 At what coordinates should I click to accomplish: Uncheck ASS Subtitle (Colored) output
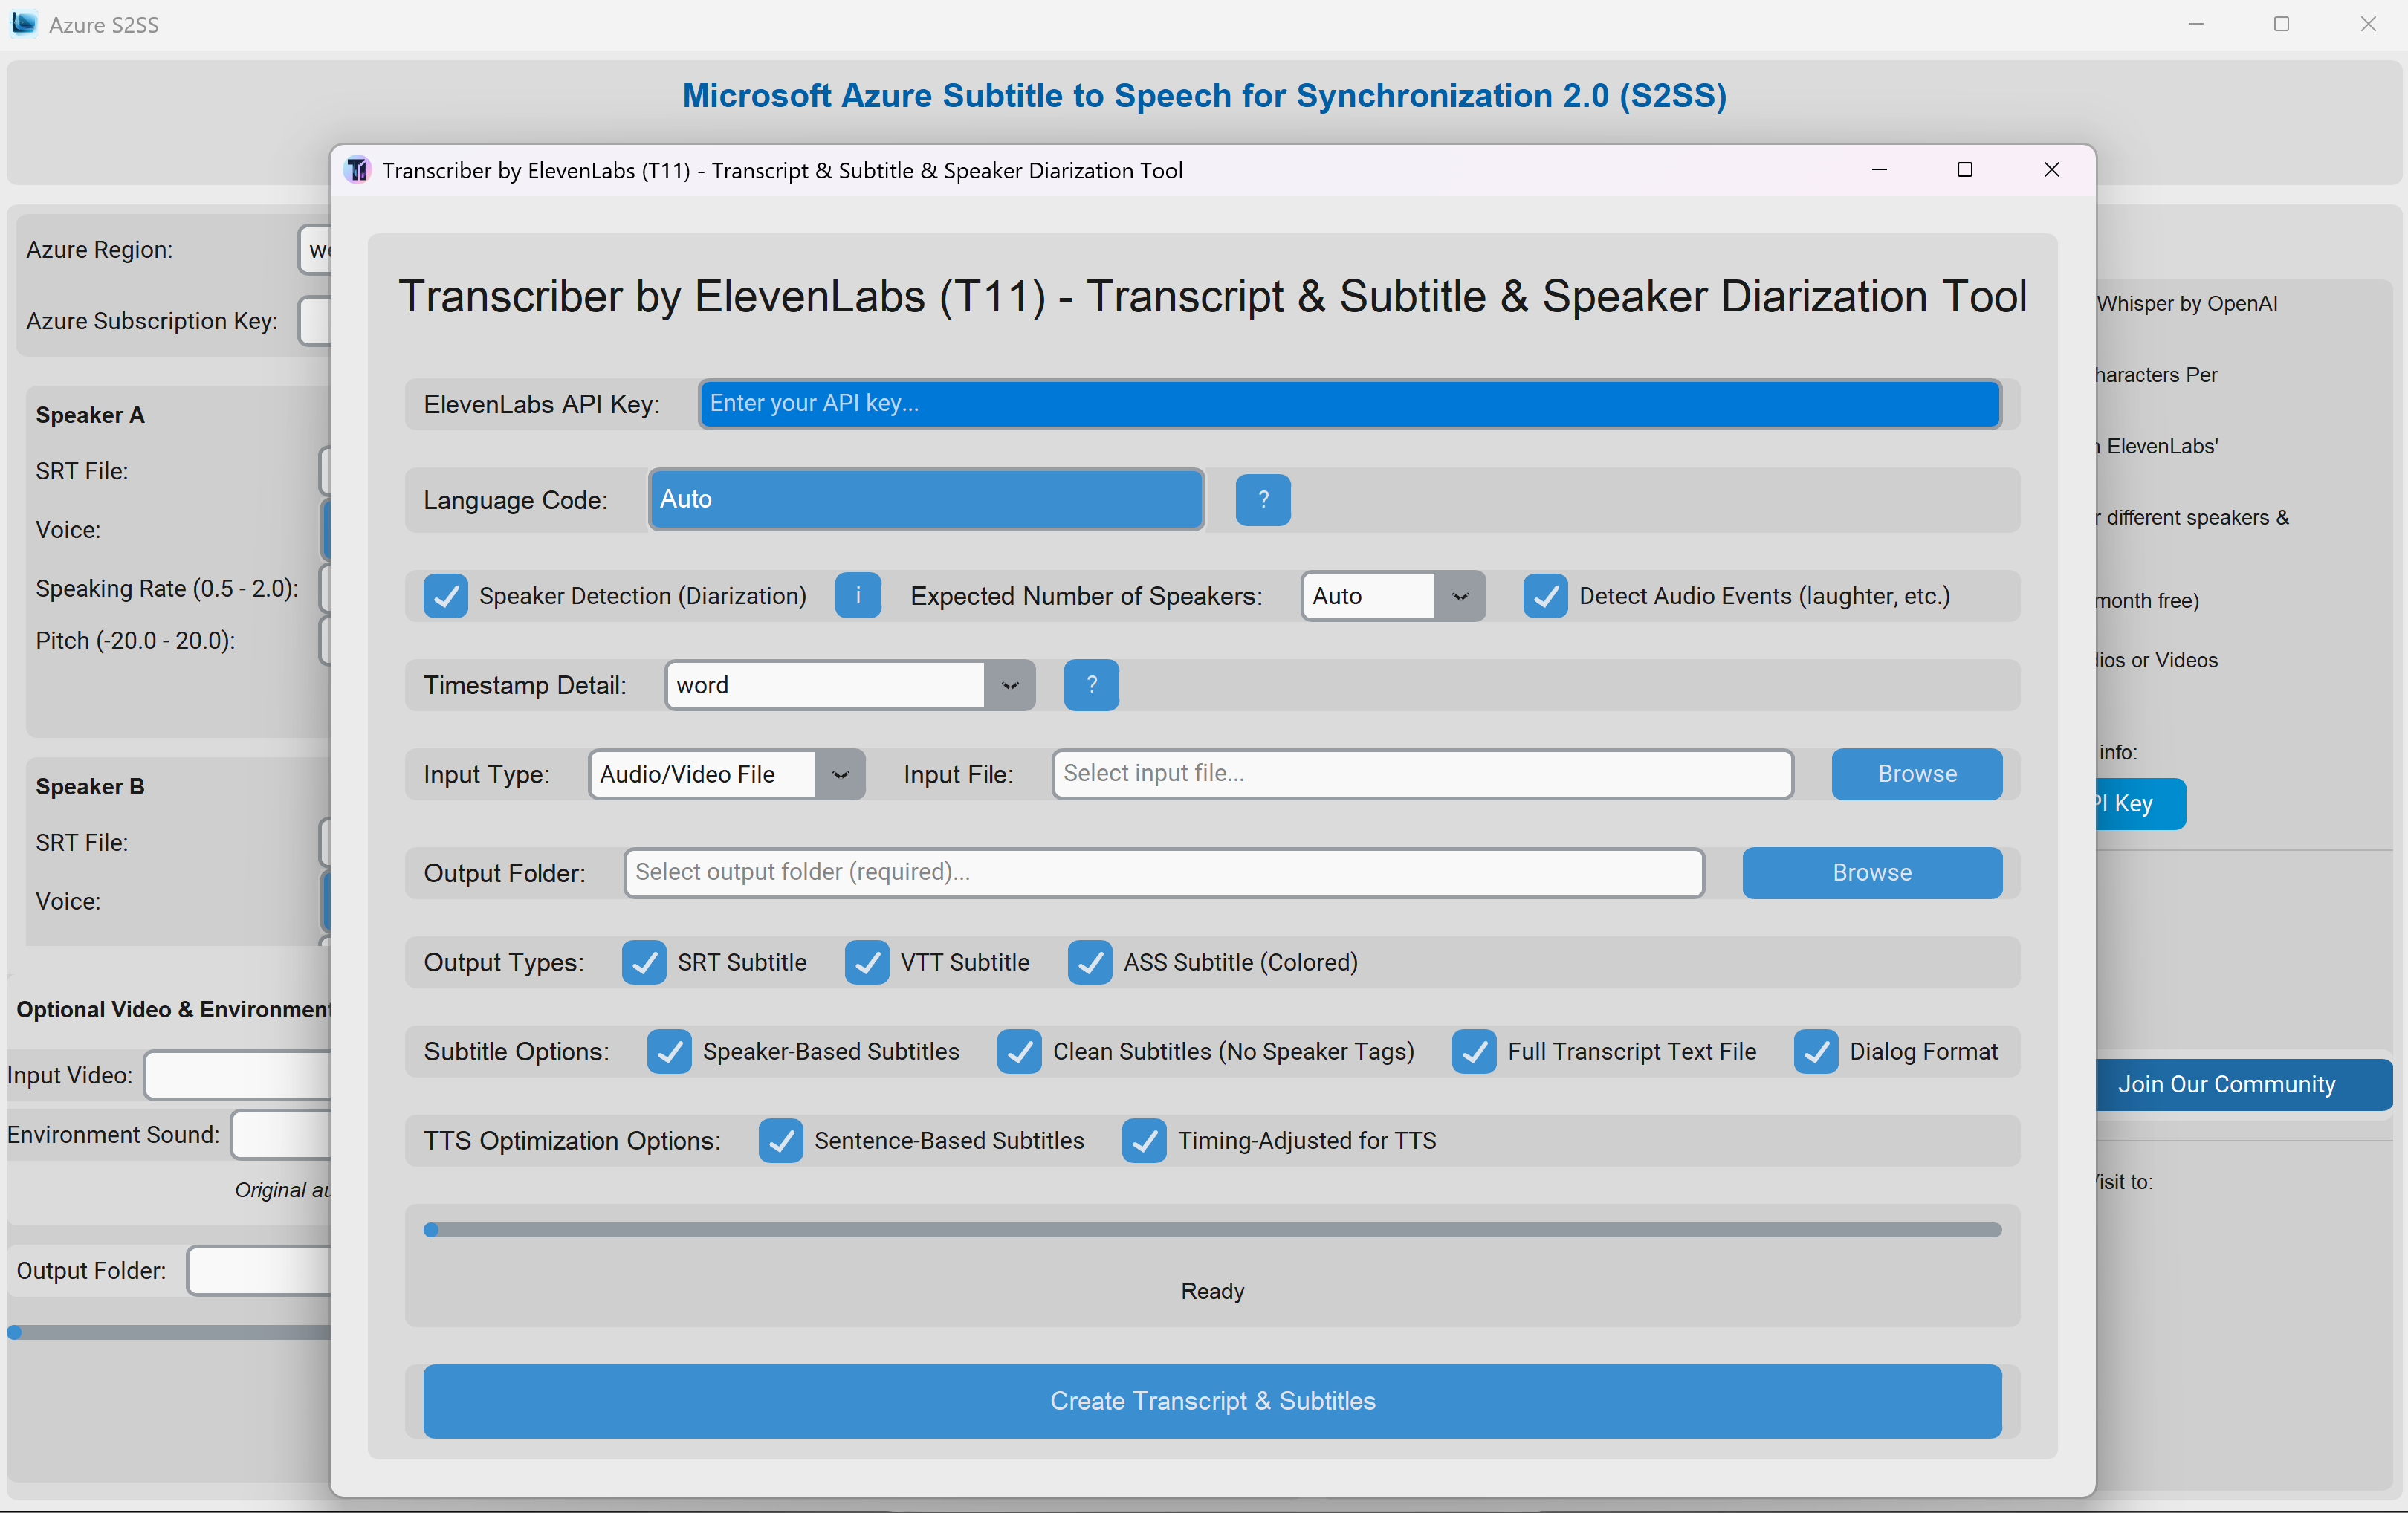(x=1089, y=962)
